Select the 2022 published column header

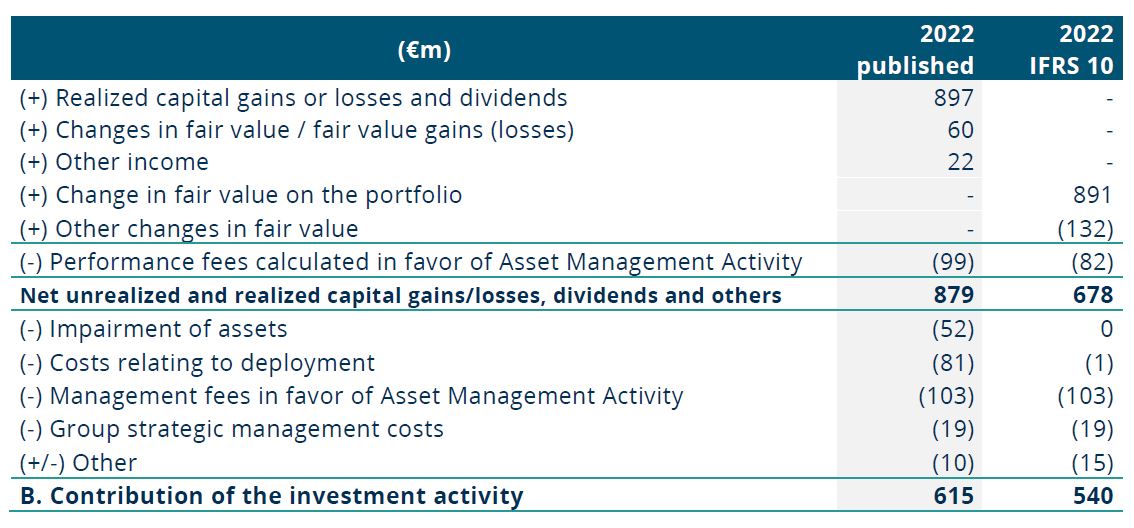tap(916, 49)
